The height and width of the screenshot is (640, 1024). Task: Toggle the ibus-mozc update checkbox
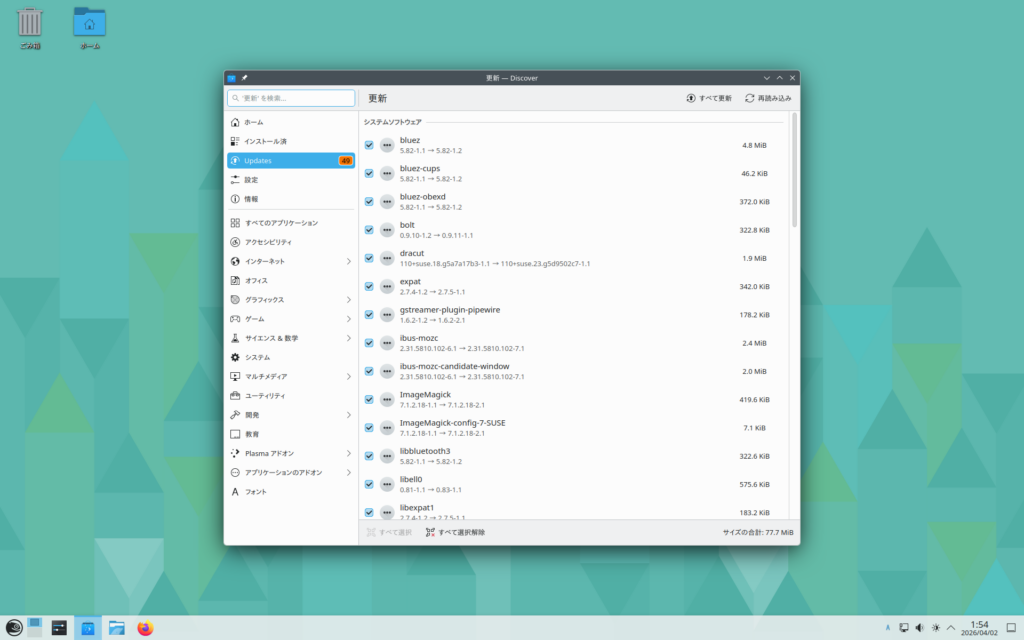pyautogui.click(x=369, y=343)
